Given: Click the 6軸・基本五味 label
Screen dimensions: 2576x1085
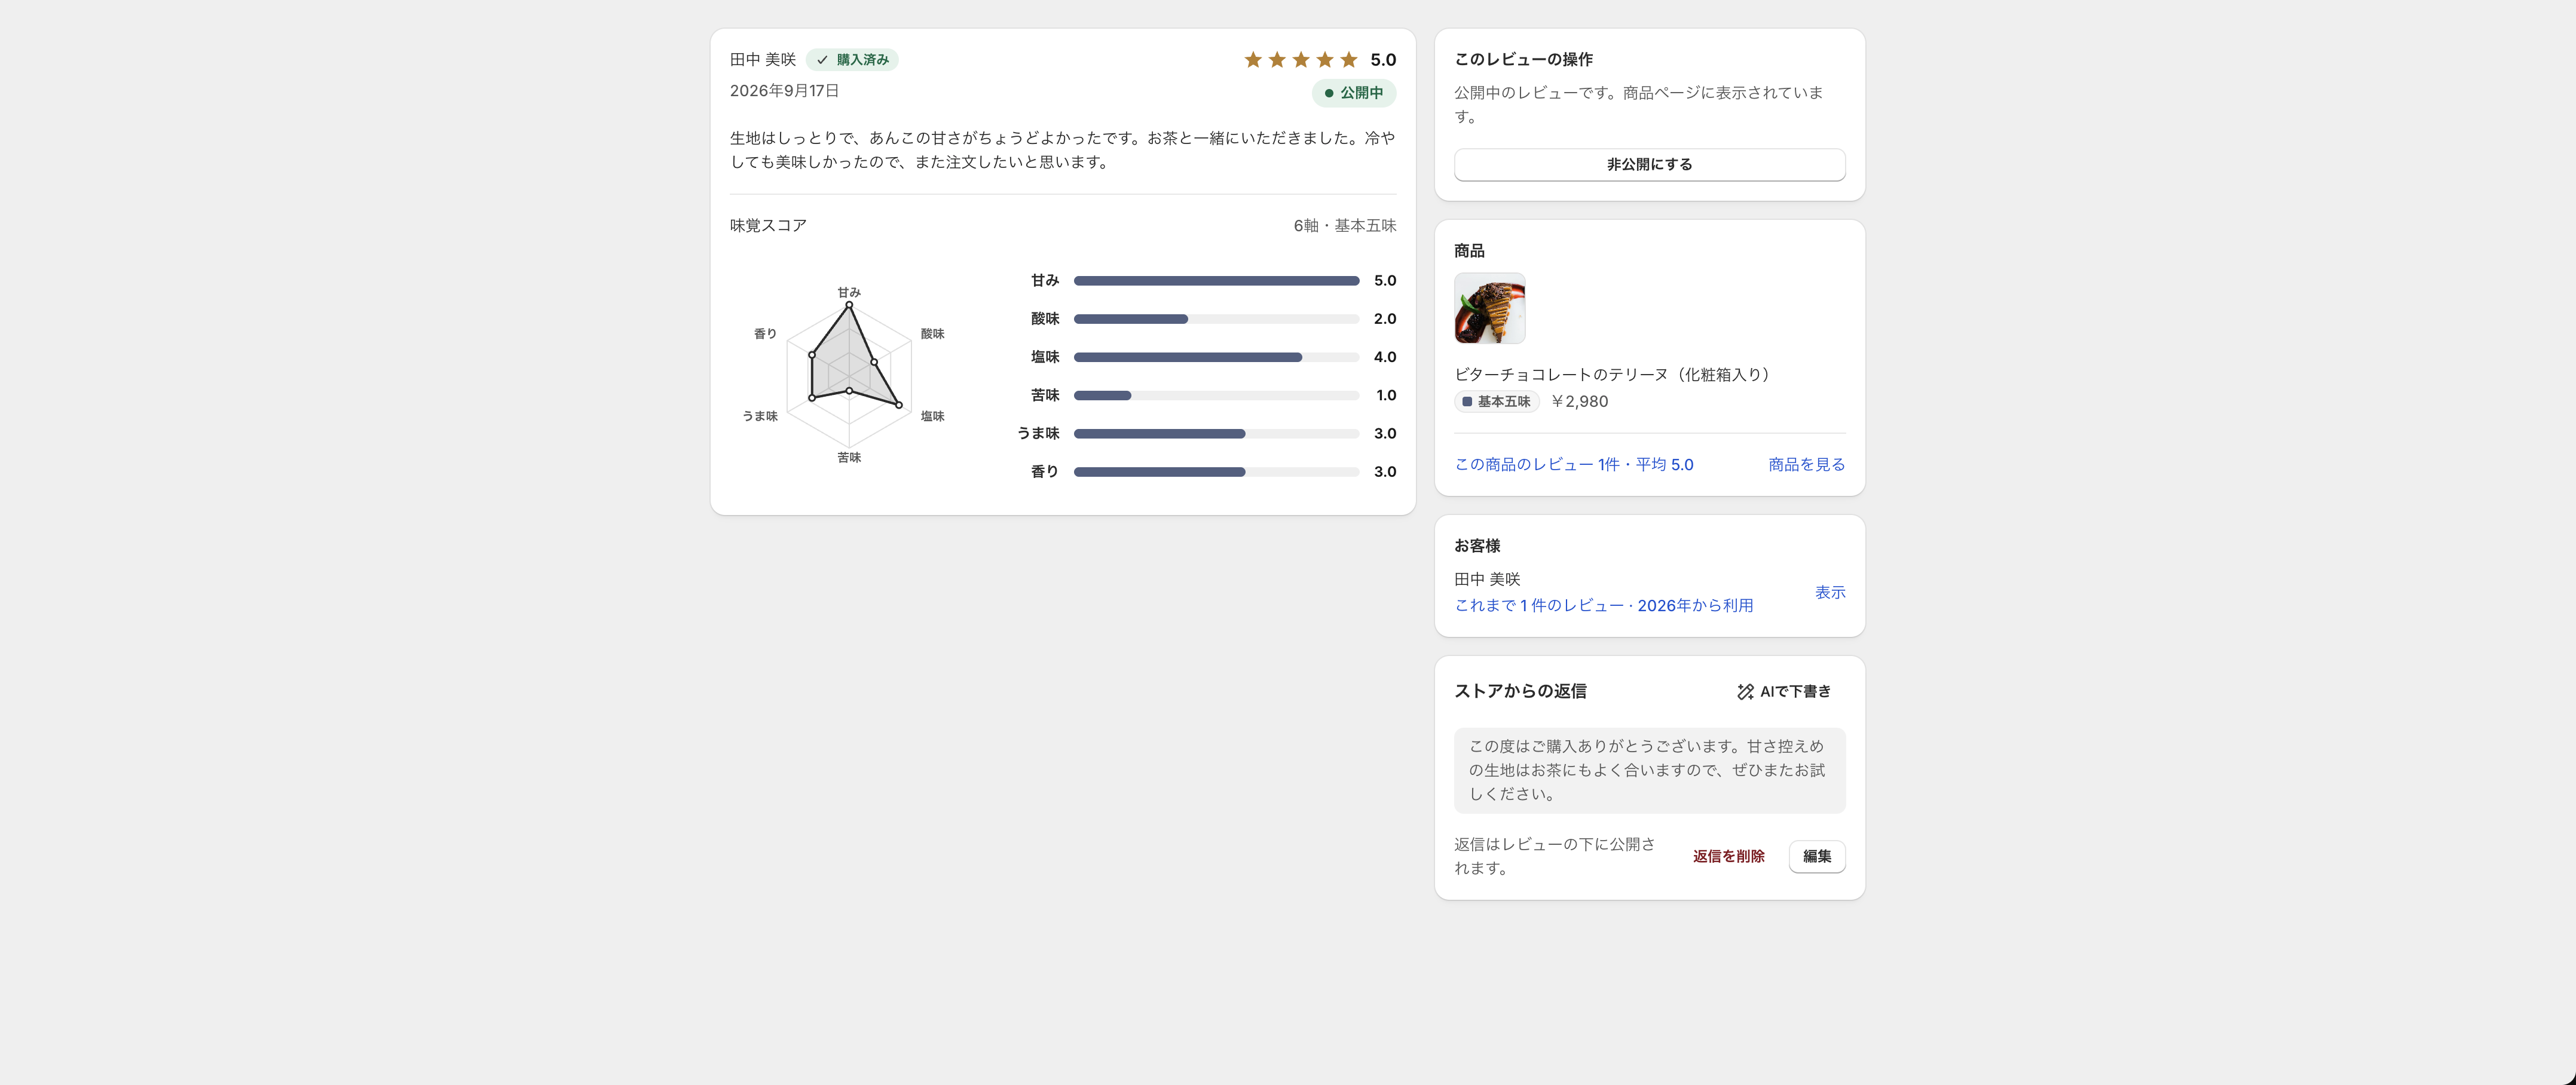Looking at the screenshot, I should tap(1344, 226).
